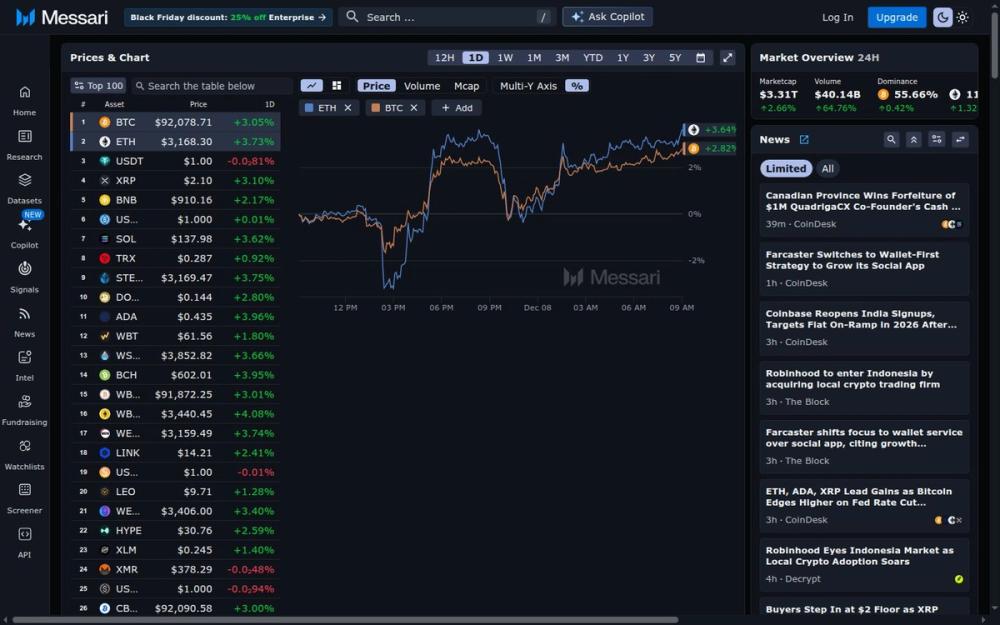
Task: Open the API sidebar section
Action: pyautogui.click(x=24, y=543)
